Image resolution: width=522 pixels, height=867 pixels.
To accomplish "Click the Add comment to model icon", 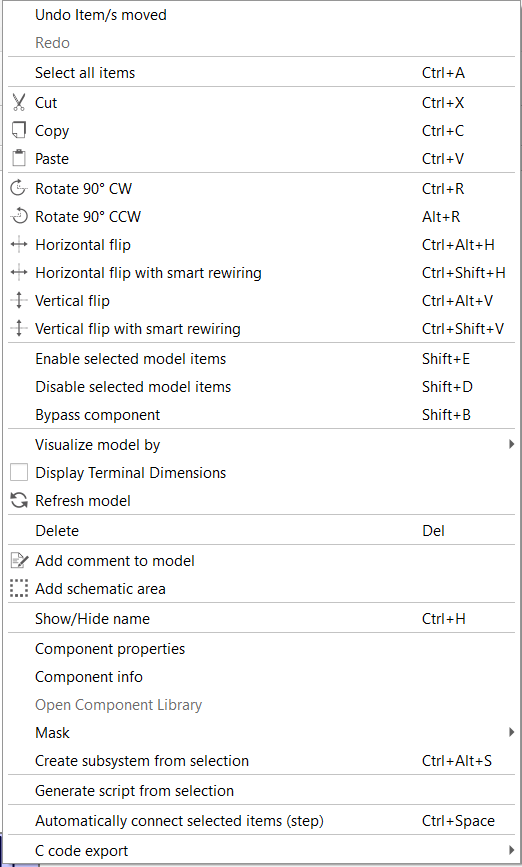I will click(19, 561).
